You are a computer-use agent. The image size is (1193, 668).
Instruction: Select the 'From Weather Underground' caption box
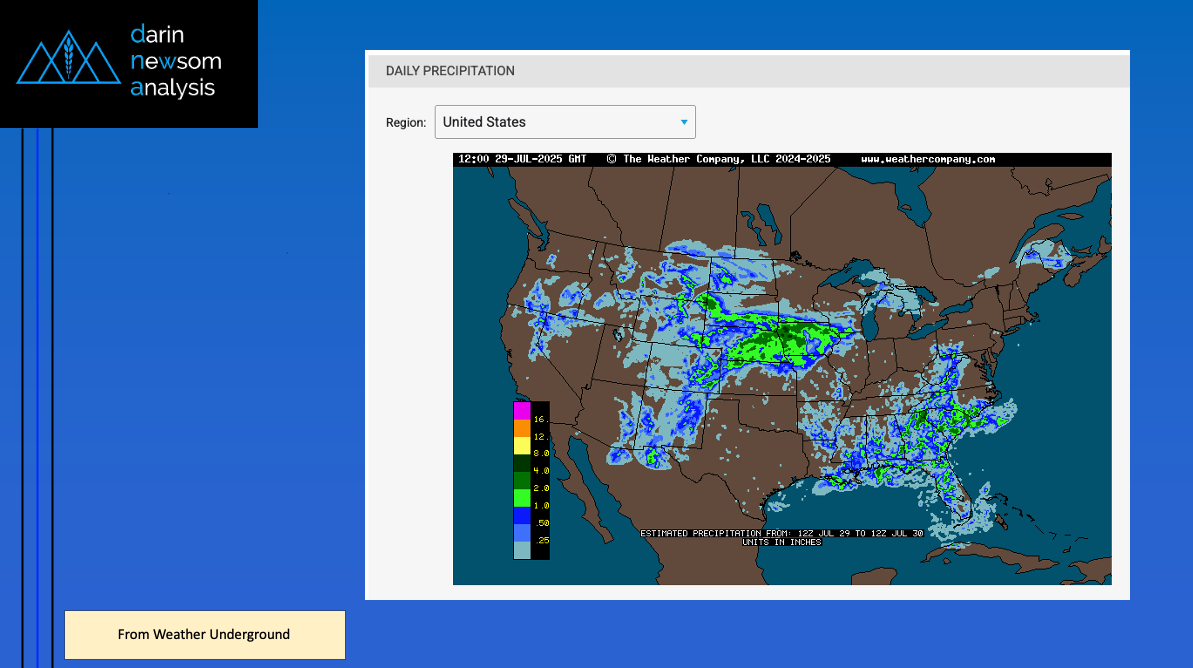click(204, 634)
